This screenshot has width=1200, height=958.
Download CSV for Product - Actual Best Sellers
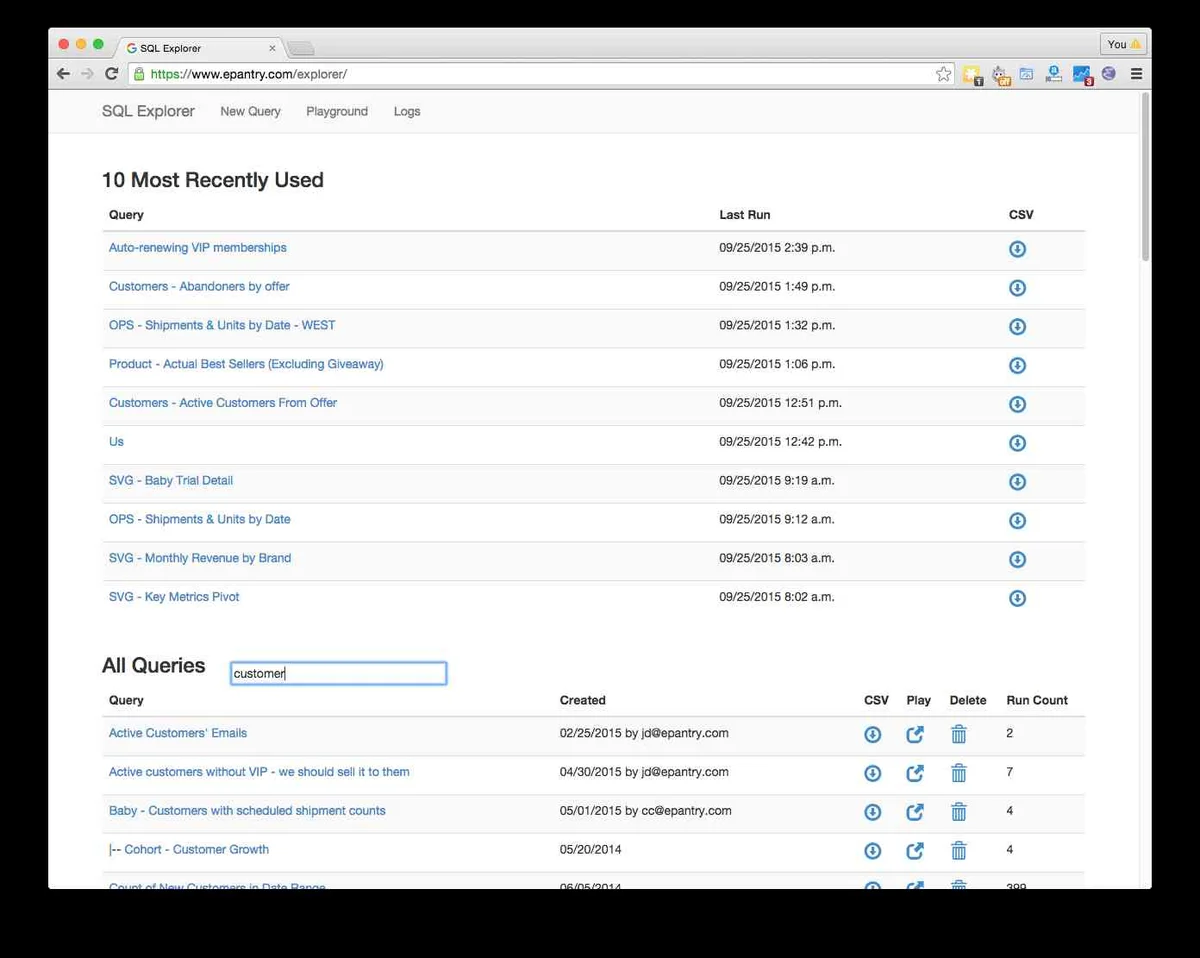coord(1017,366)
